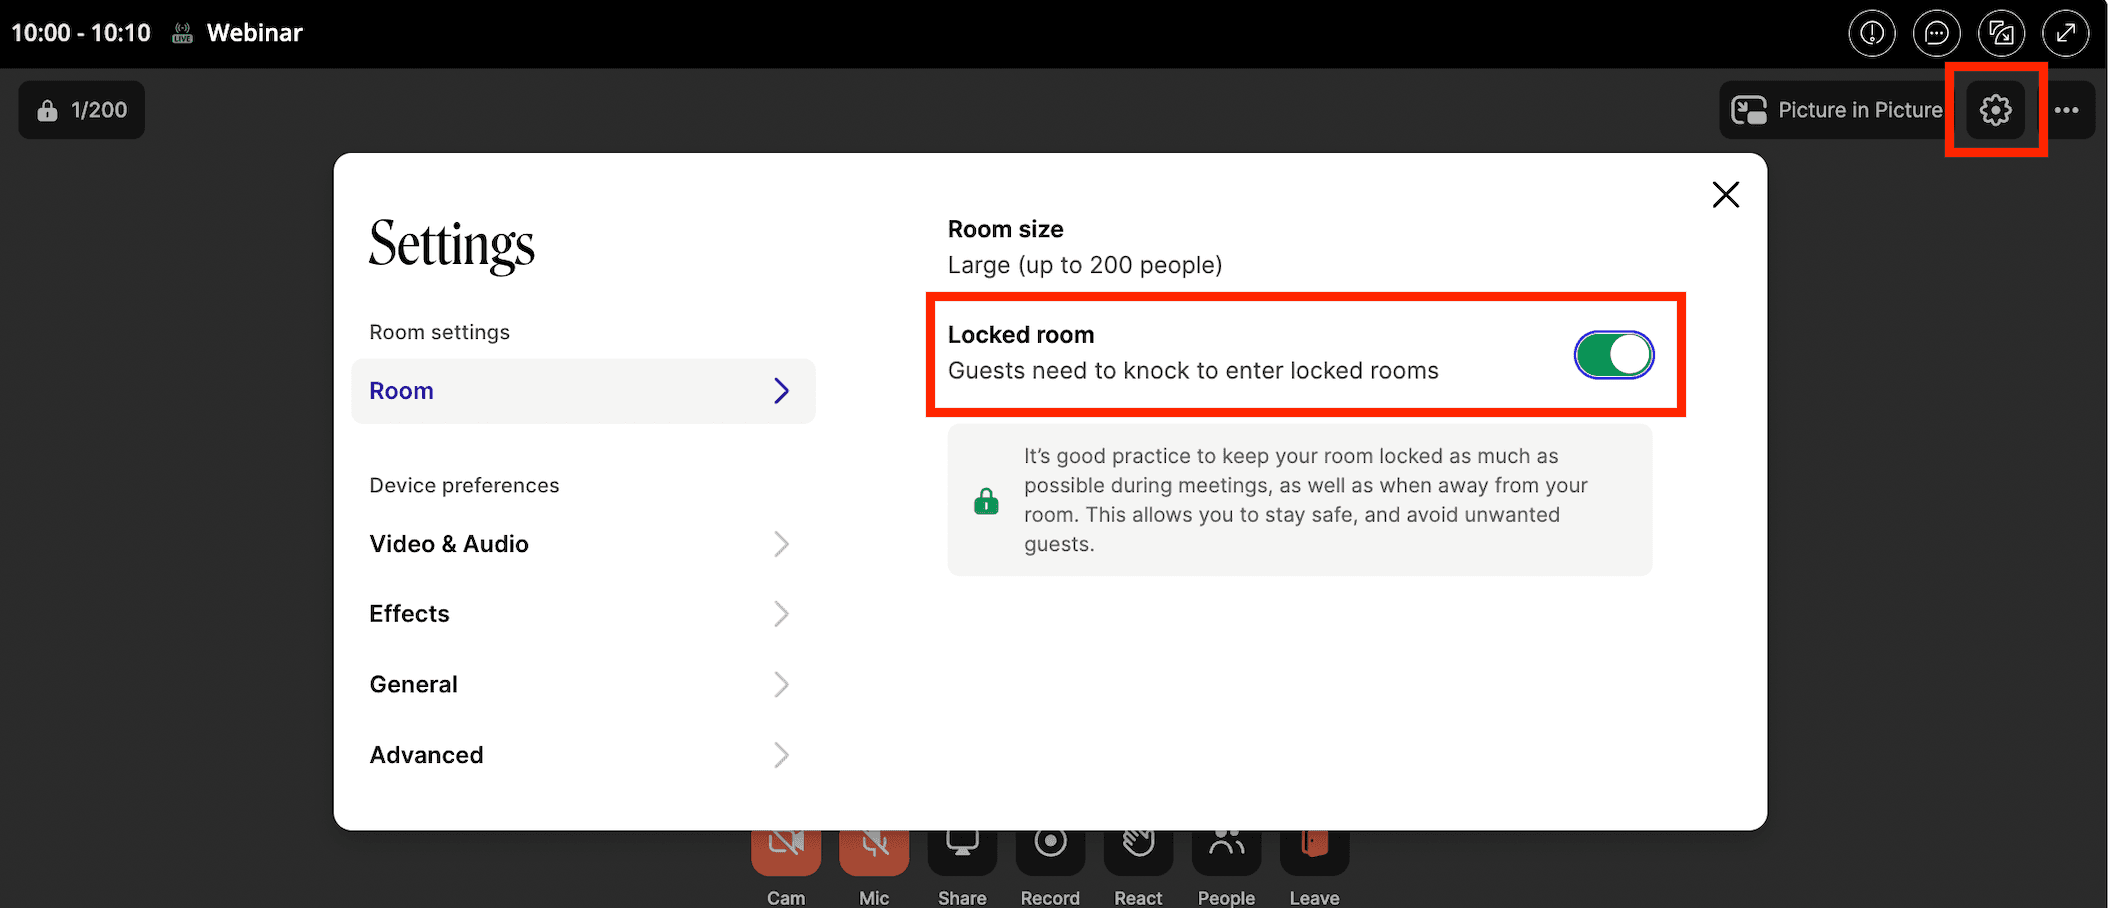Screen dimensions: 2110x908
Task: Click the 1/200 lock participant badge
Action: click(82, 110)
